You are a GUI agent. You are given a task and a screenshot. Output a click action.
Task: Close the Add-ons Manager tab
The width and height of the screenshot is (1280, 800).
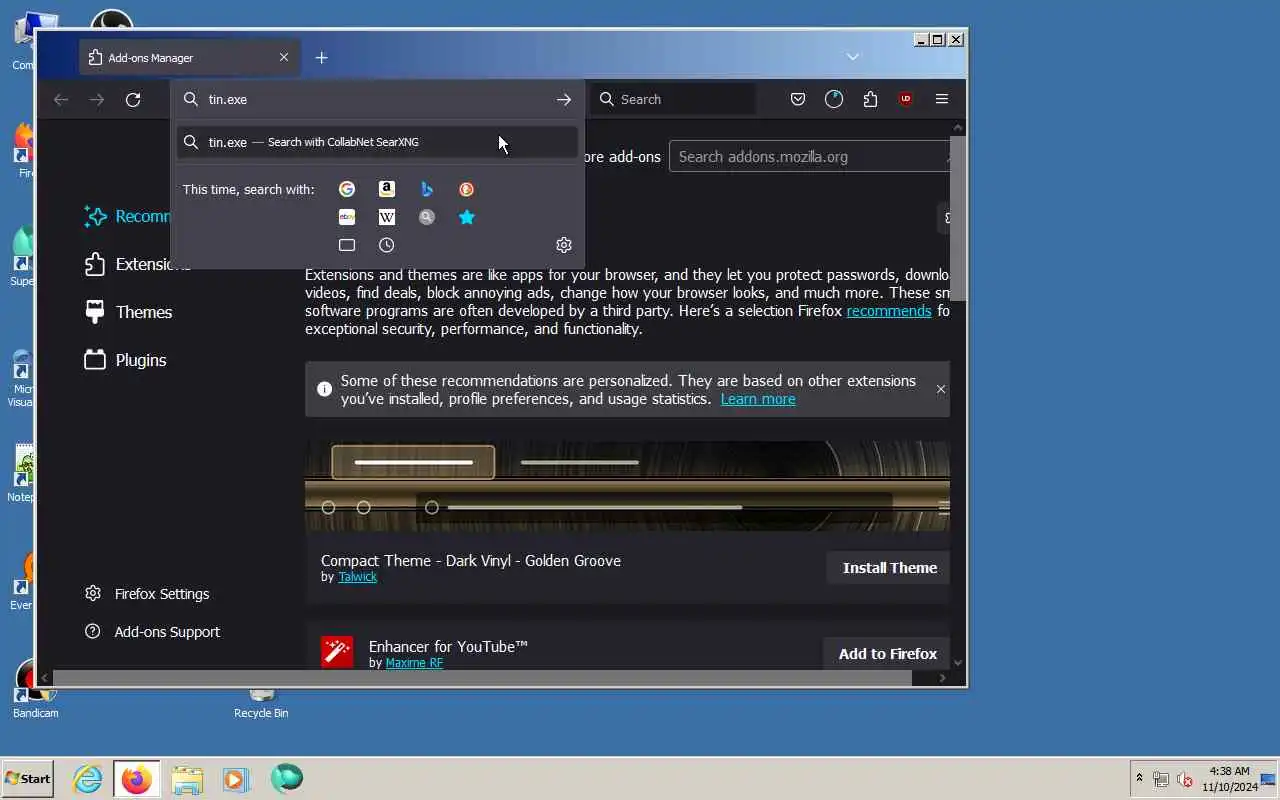point(284,58)
